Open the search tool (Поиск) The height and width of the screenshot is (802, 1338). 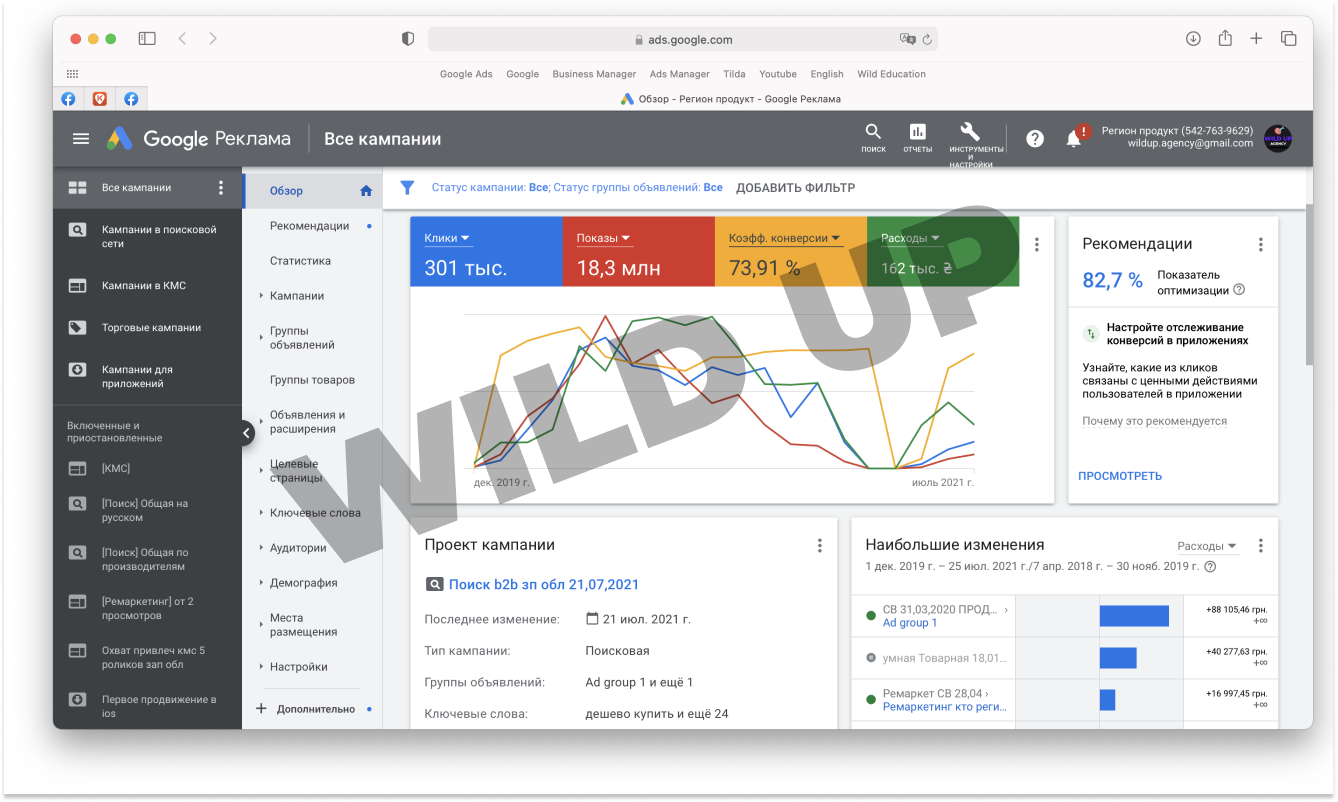pyautogui.click(x=873, y=138)
